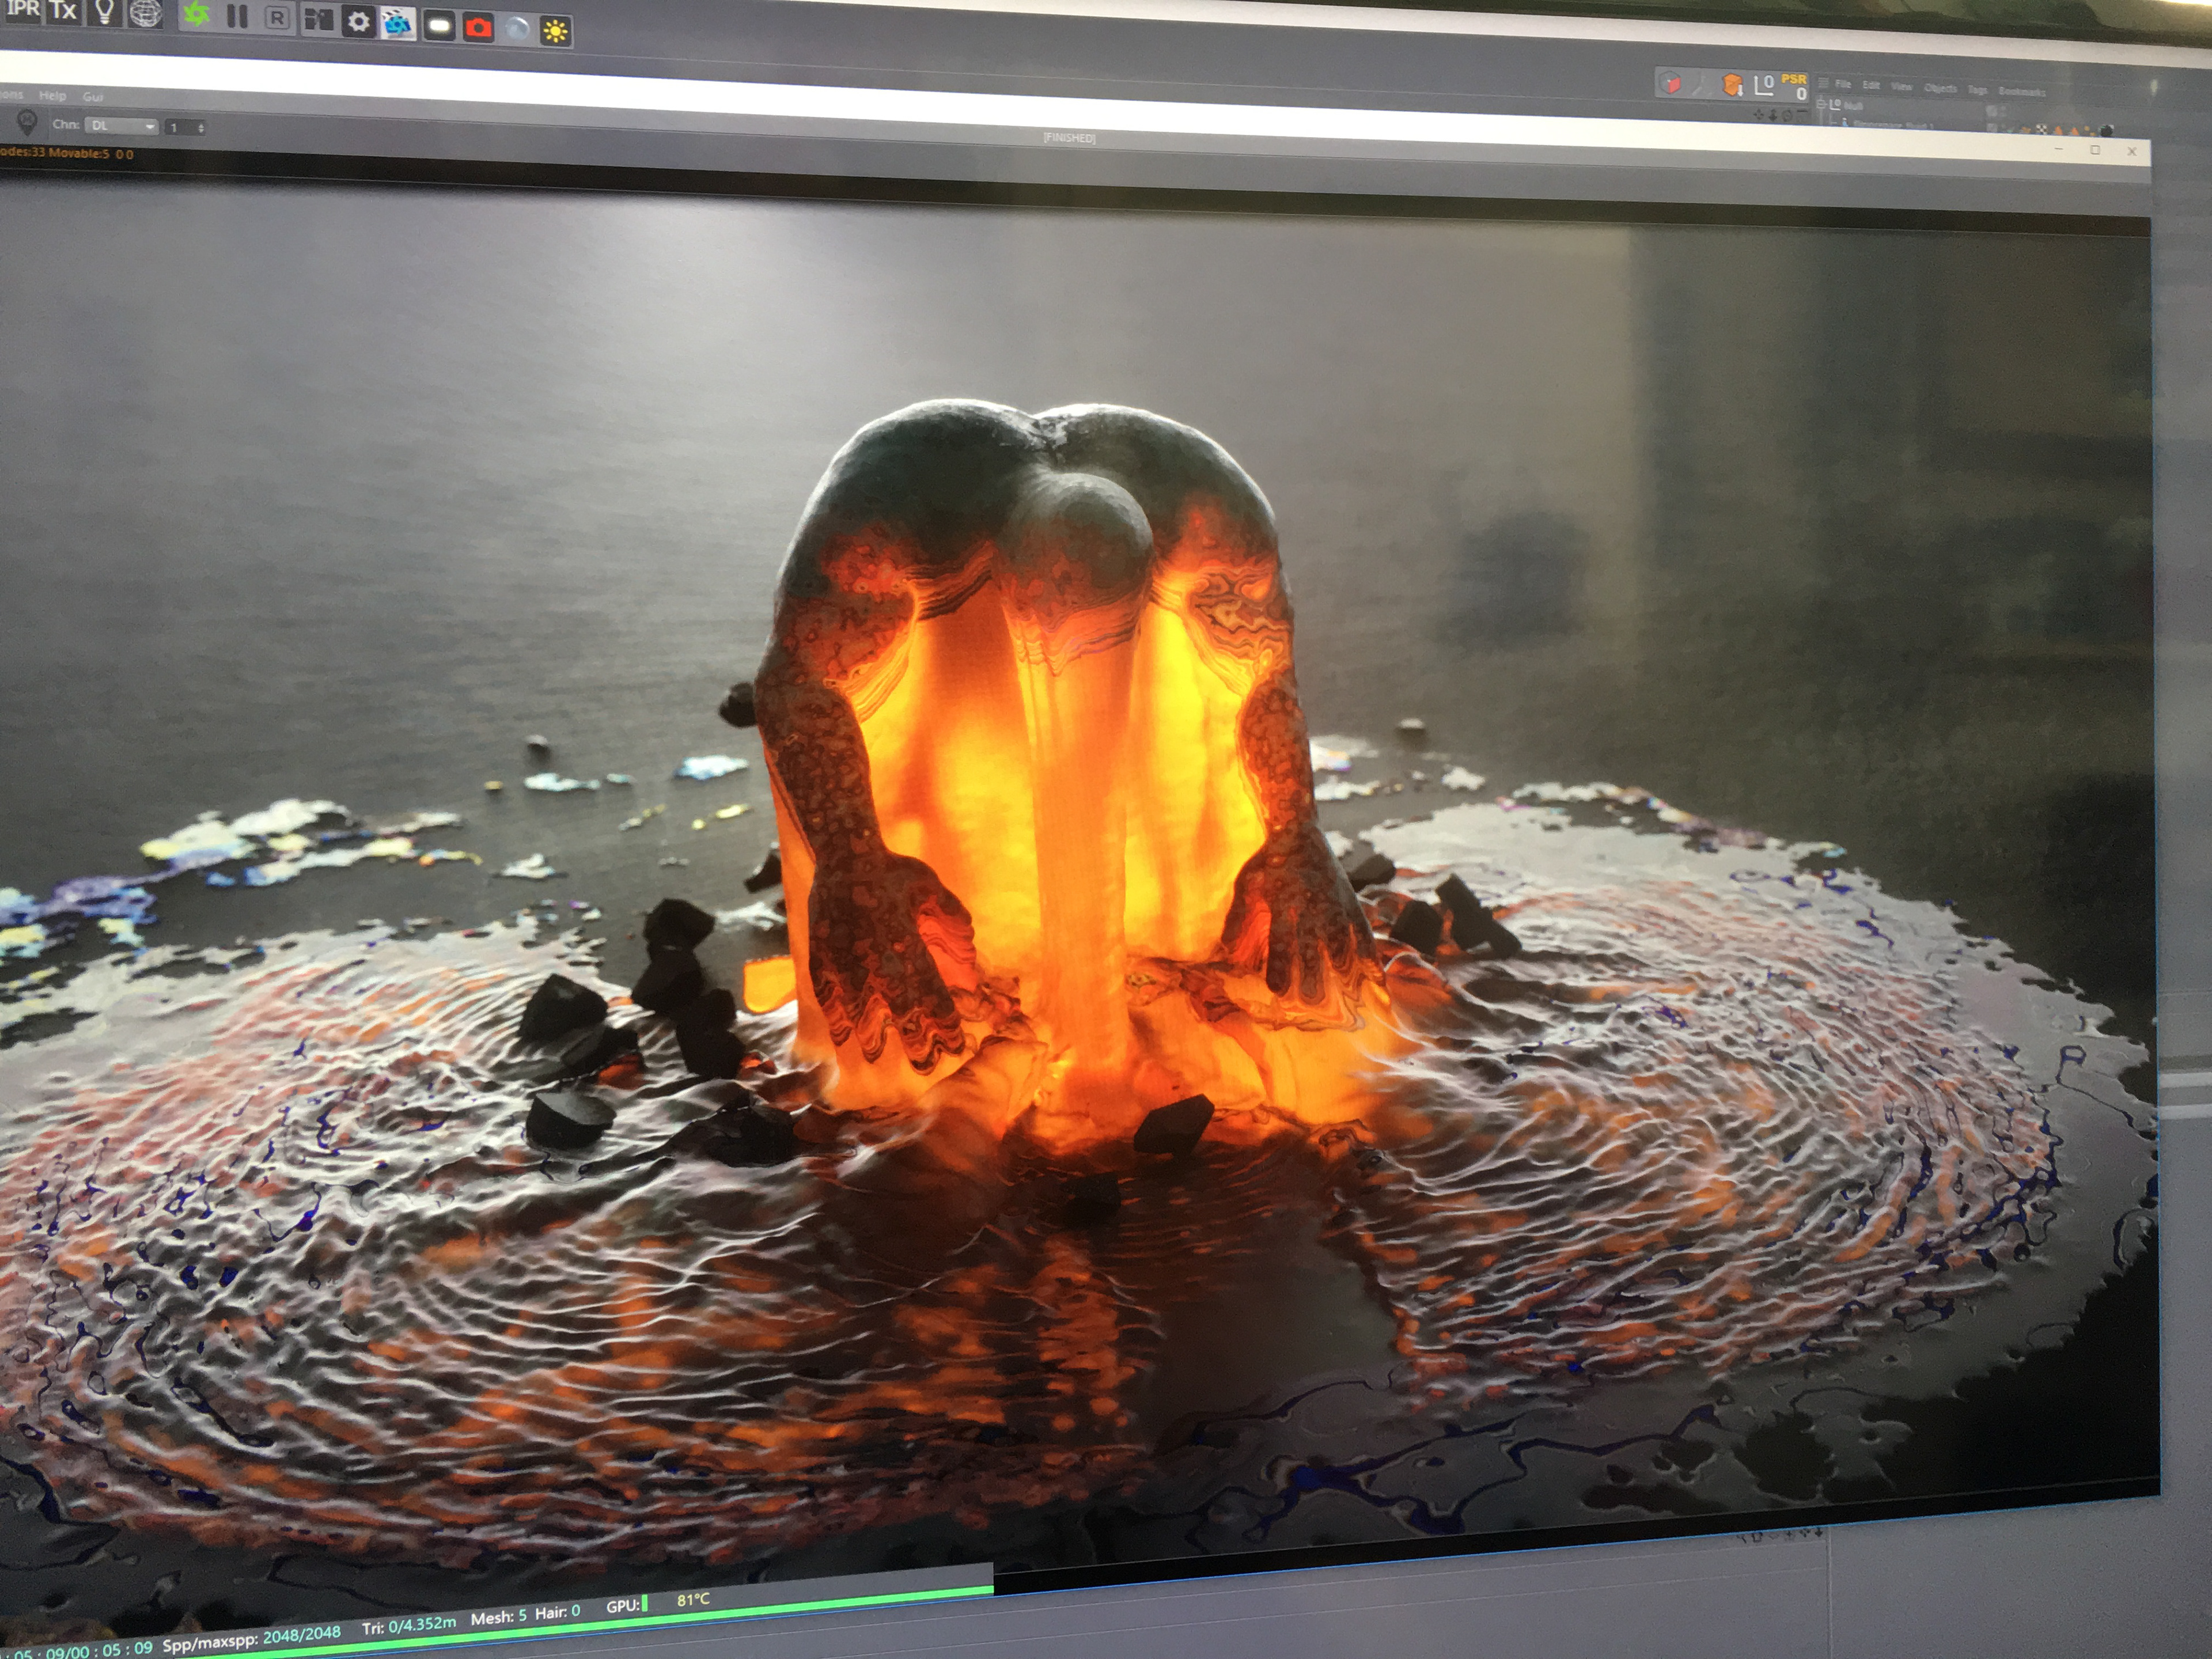The width and height of the screenshot is (2212, 1659).
Task: Pause the Octane render
Action: click(x=237, y=17)
